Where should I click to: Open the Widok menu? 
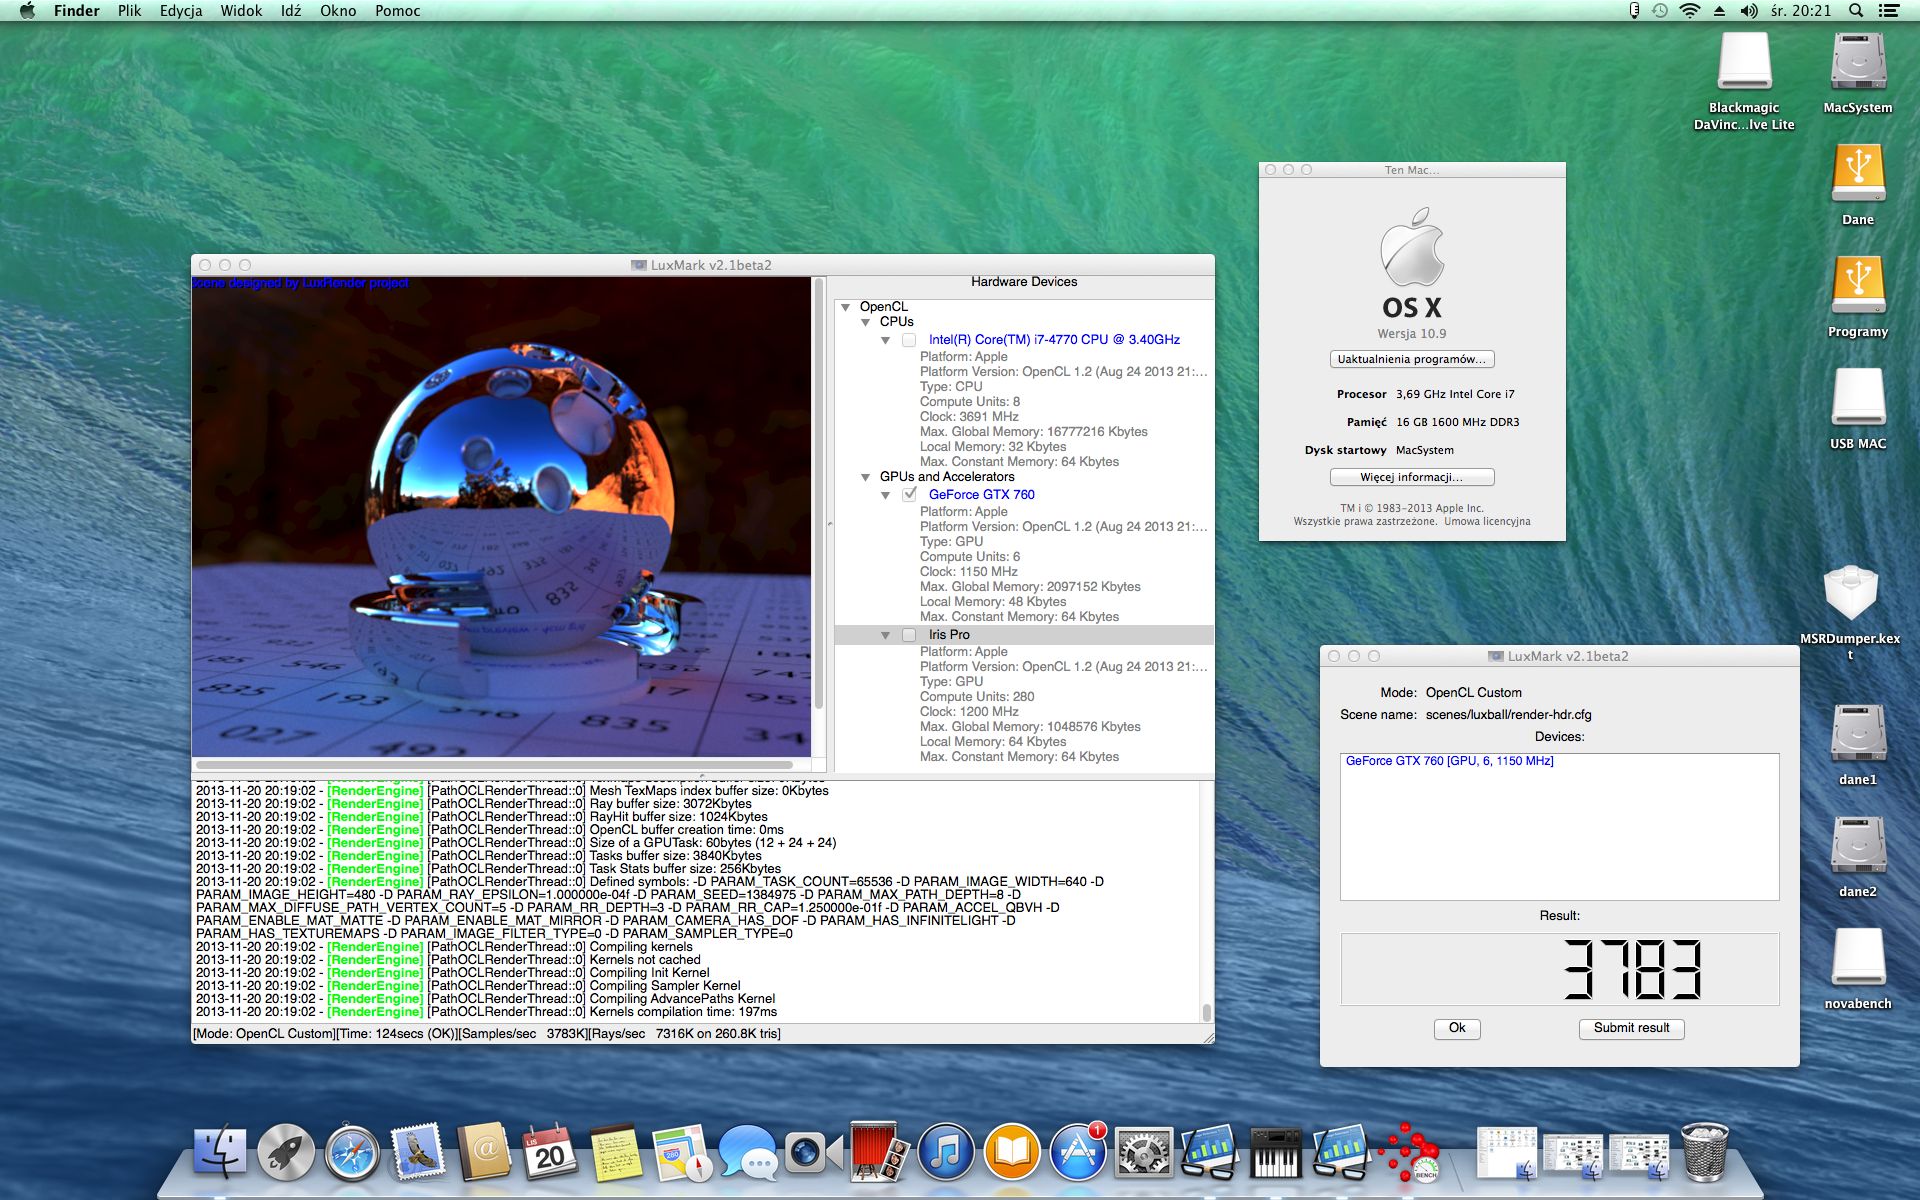click(x=241, y=11)
